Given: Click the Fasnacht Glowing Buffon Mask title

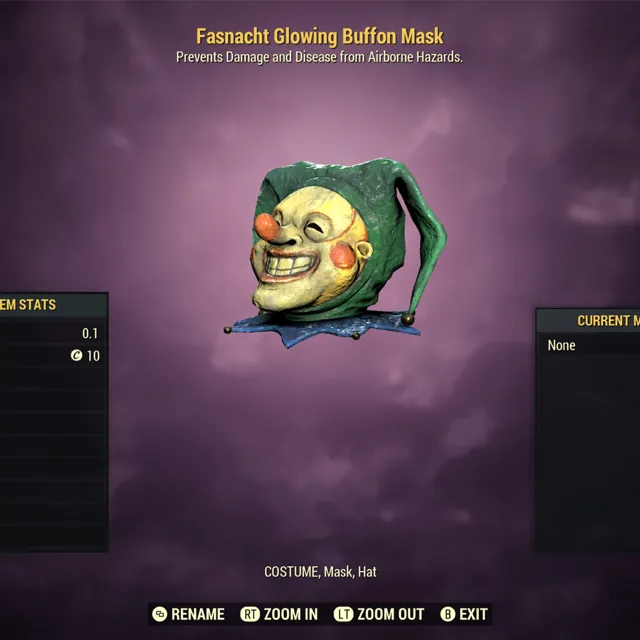Looking at the screenshot, I should 320,36.
